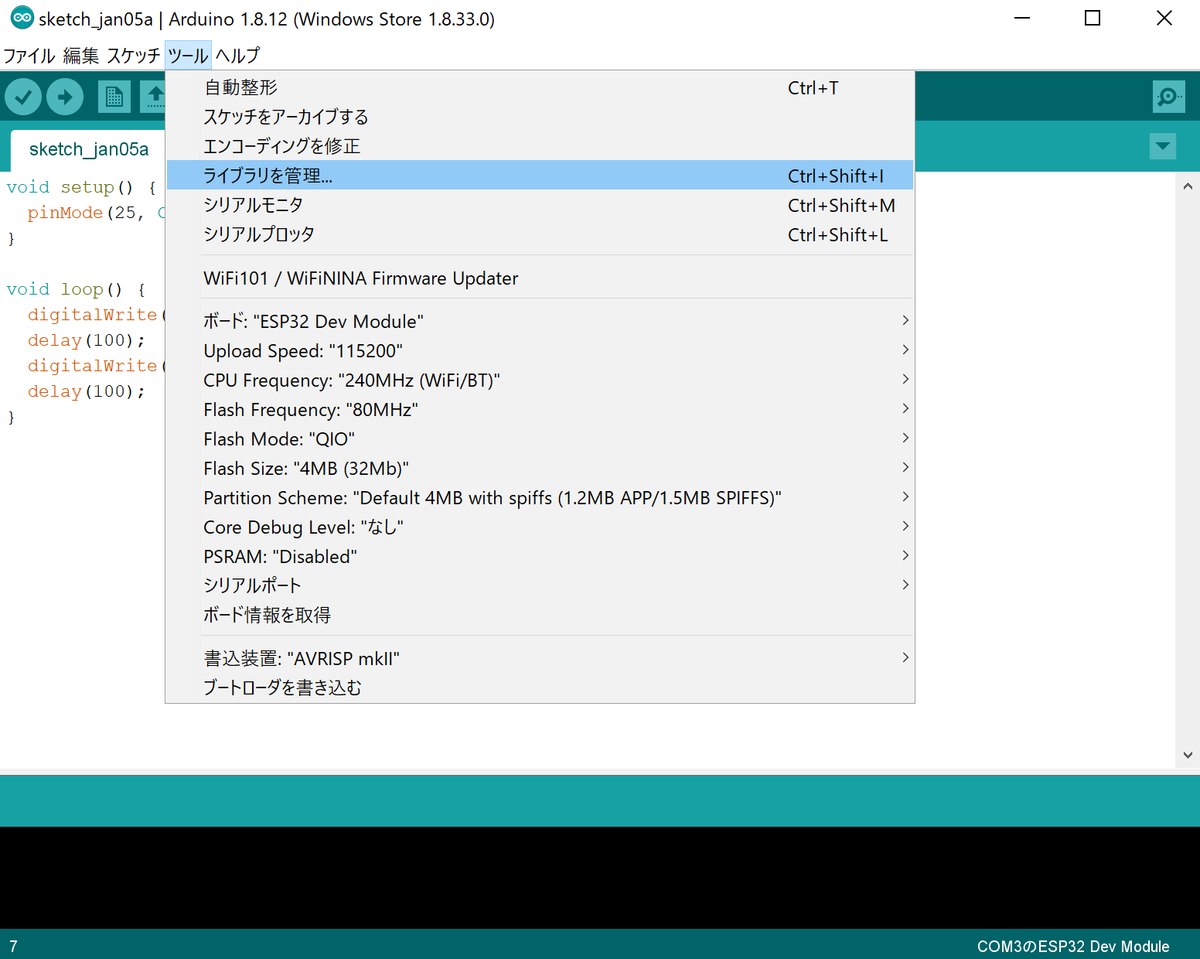Click the editor scrollbar down arrow
The height and width of the screenshot is (959, 1200).
[1188, 756]
